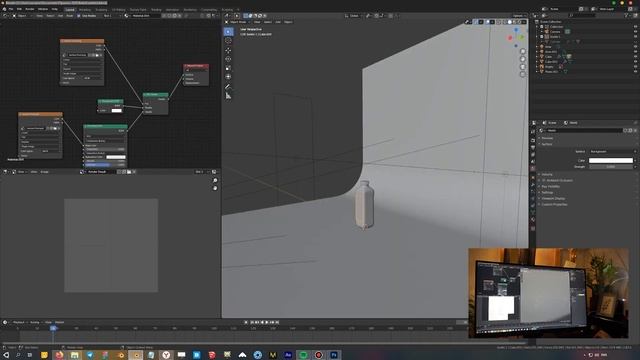Screen dimensions: 640x360
Task: Click zoom magnifier icon in image editor
Action: (x=215, y=180)
